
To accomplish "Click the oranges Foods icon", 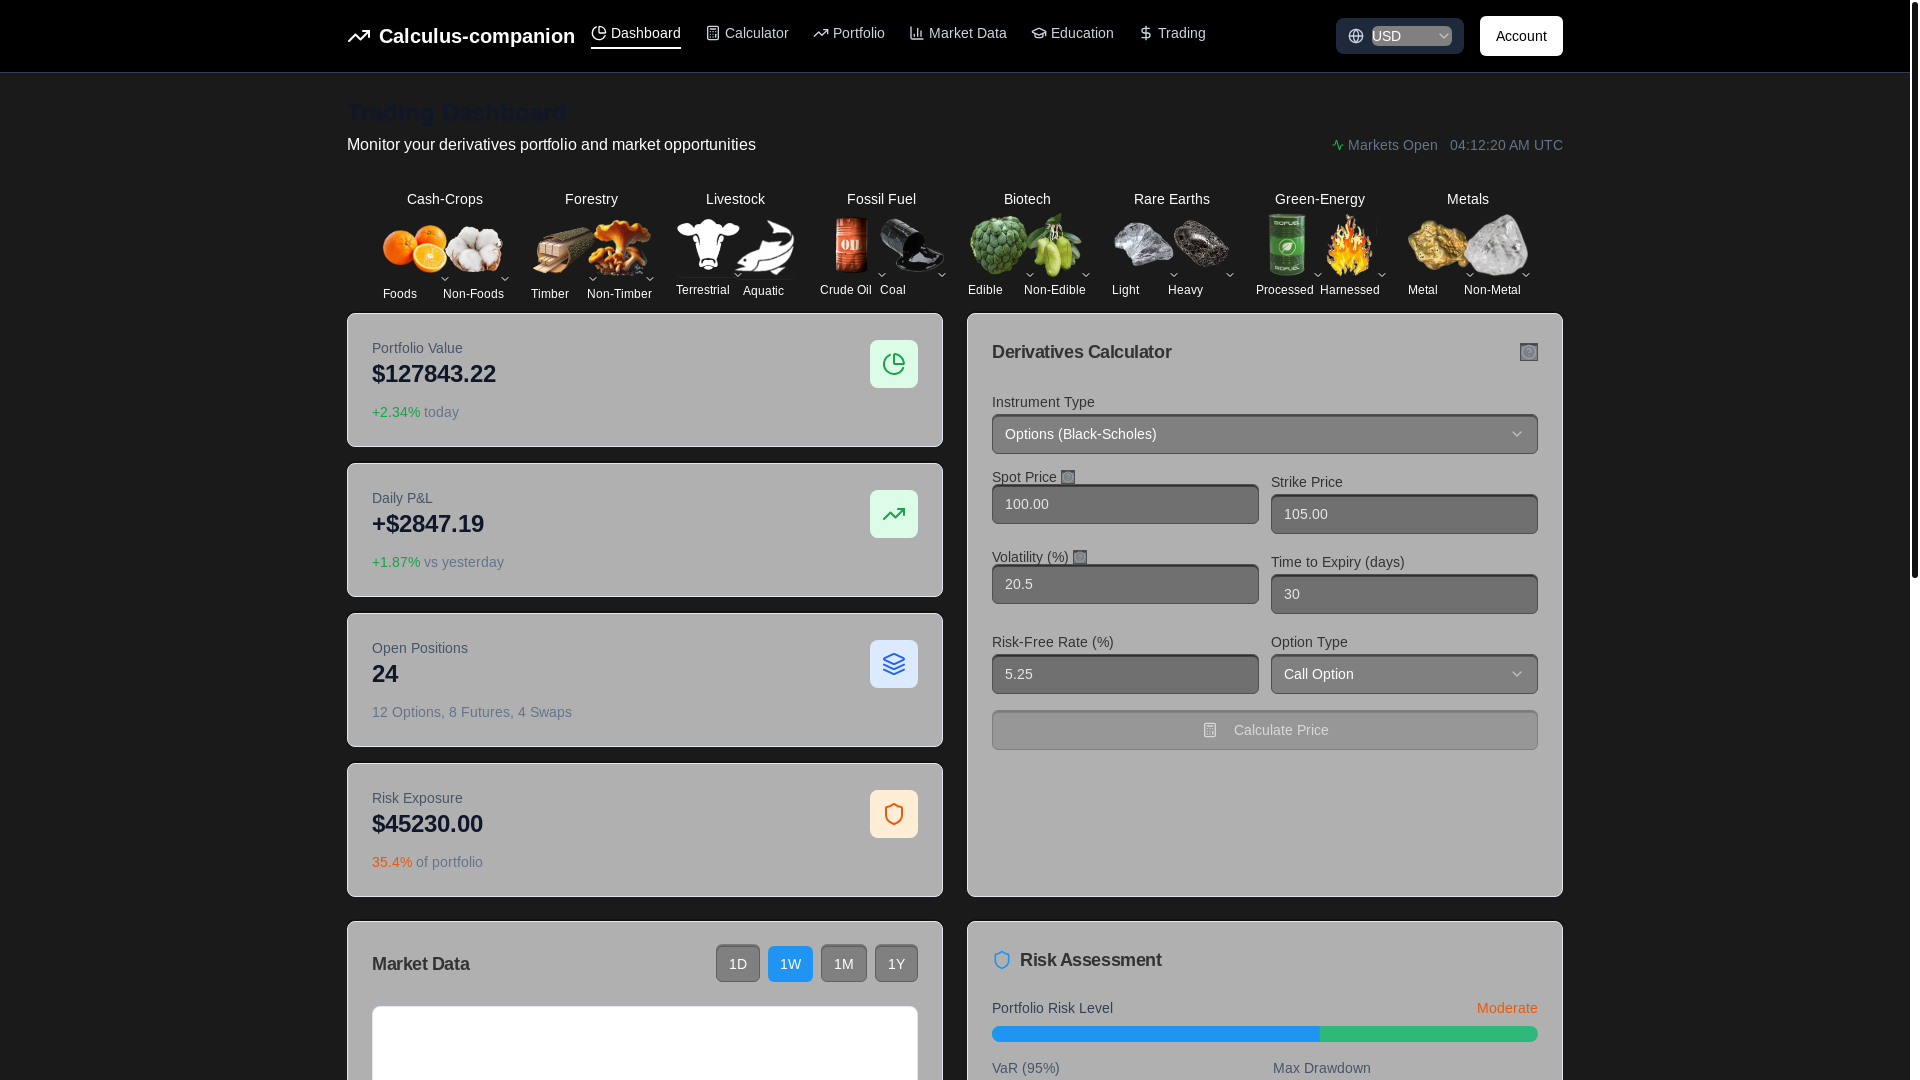I will (x=415, y=248).
